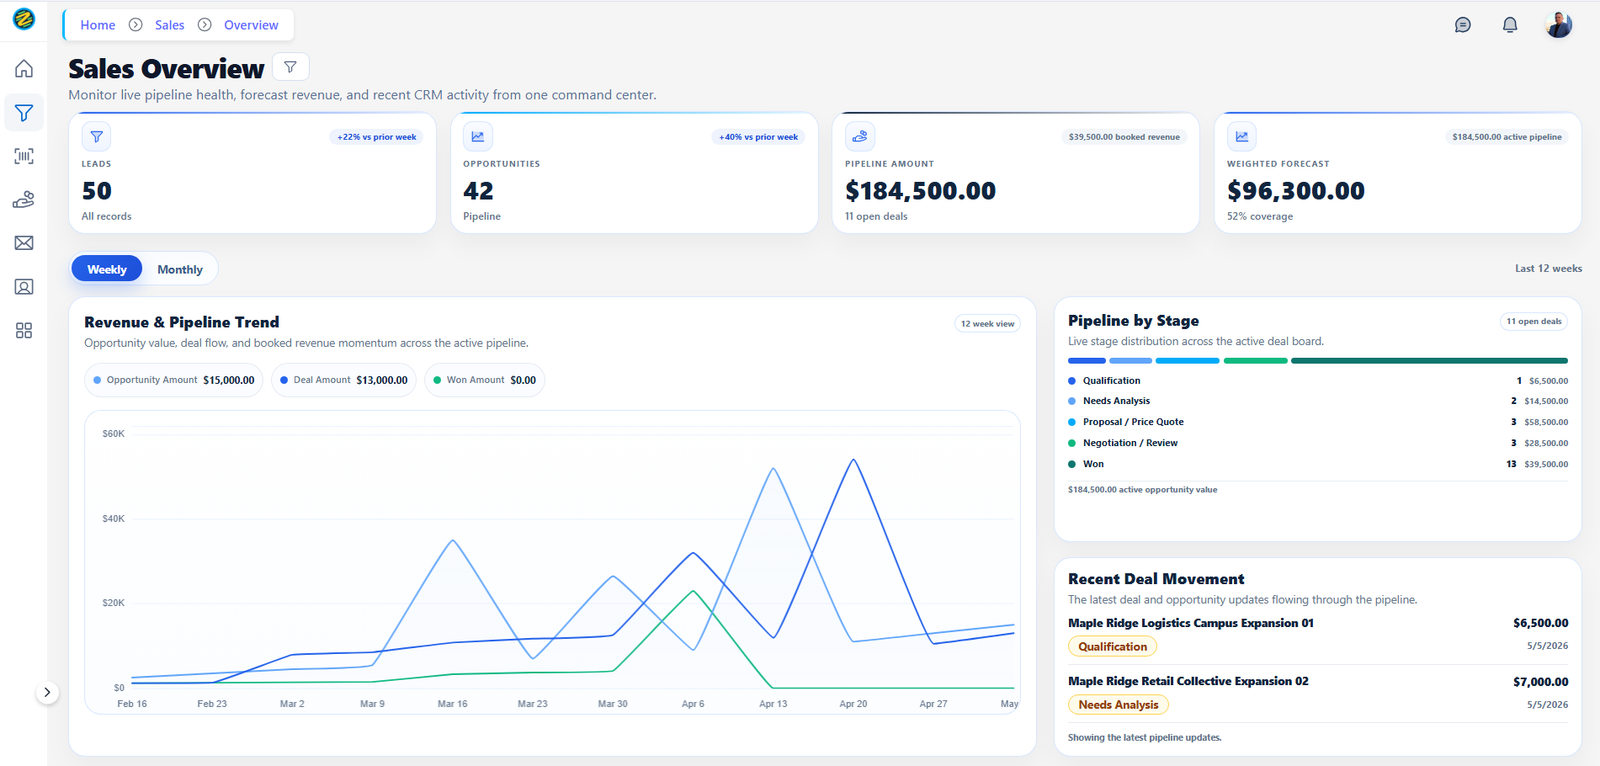Open the contacts card sidebar icon
This screenshot has height=766, width=1600.
24,287
